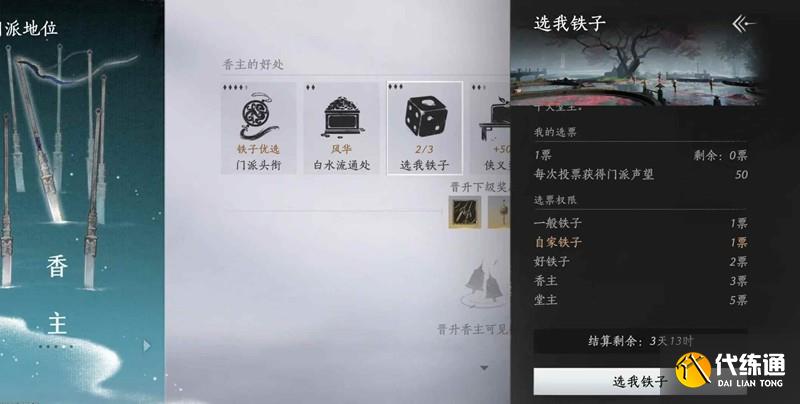800x404 pixels.
Task: Open the partially hidden 侠义 card
Action: [490, 129]
